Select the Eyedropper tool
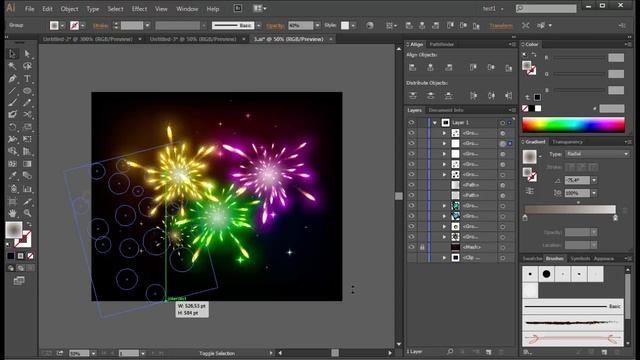Image resolution: width=640 pixels, height=360 pixels. tap(12, 176)
